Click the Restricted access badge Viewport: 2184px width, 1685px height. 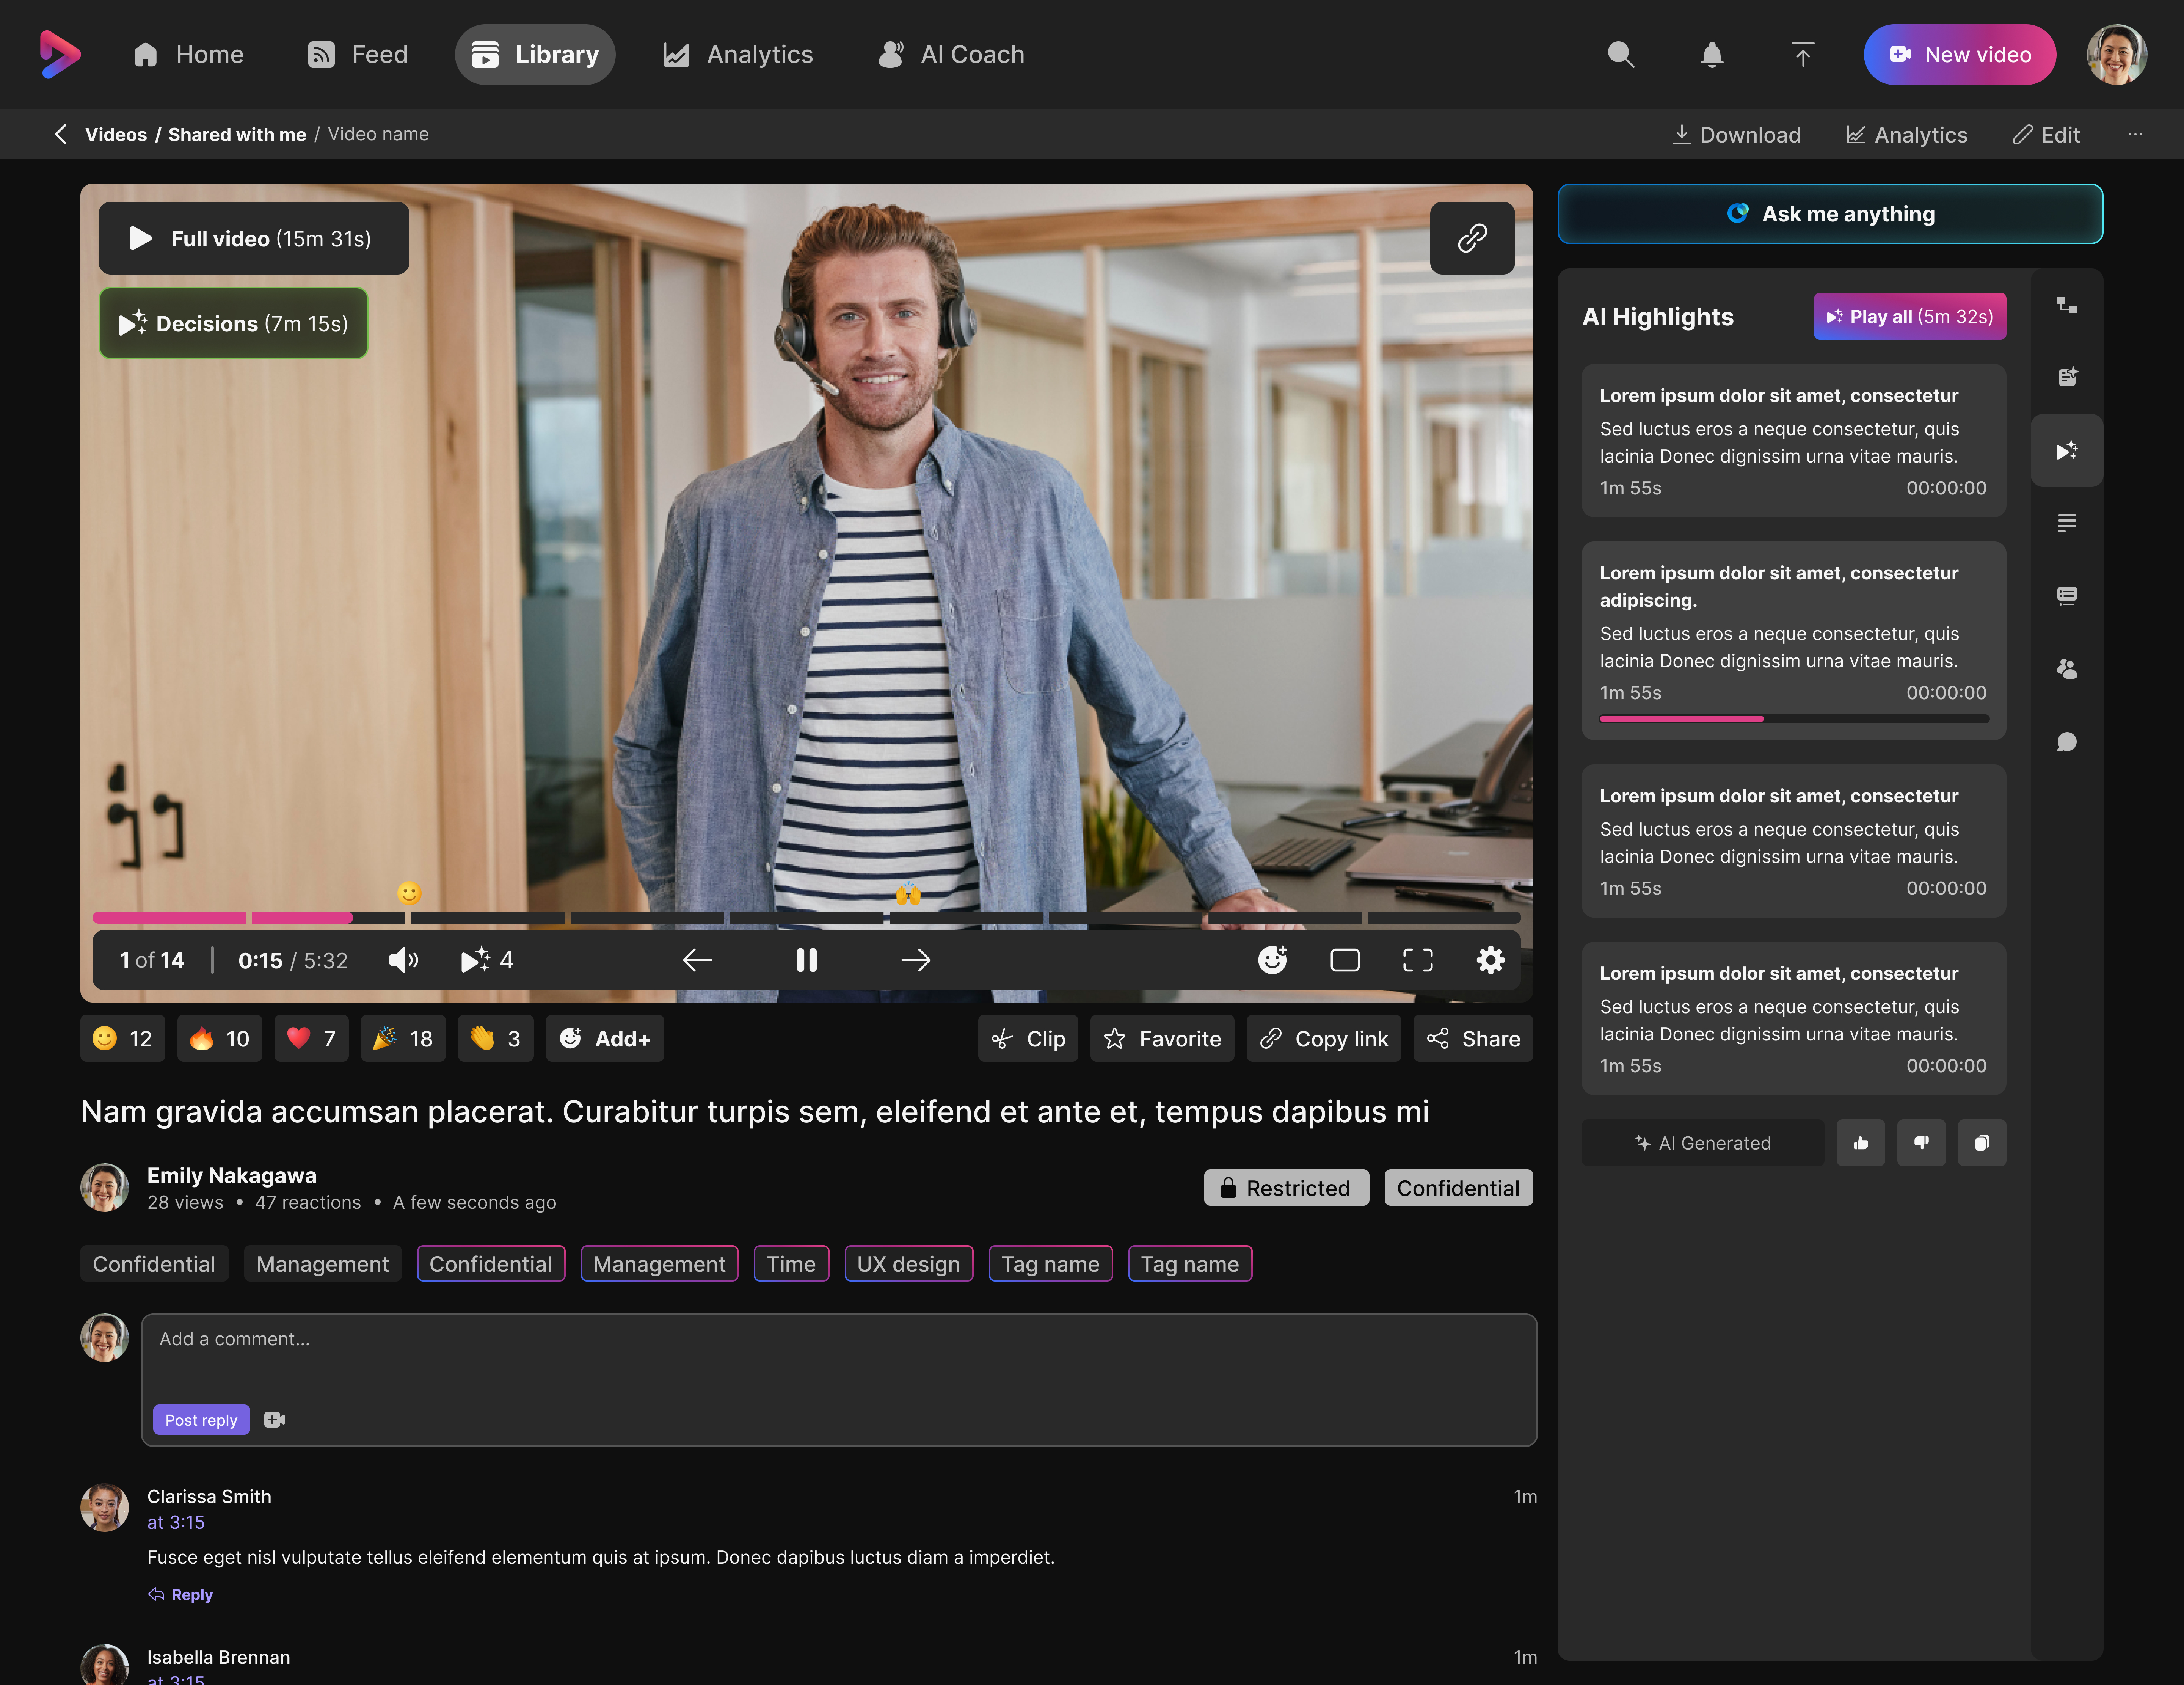pos(1287,1188)
